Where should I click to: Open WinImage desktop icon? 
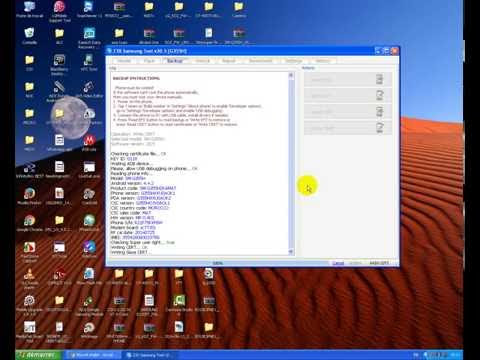point(89,330)
